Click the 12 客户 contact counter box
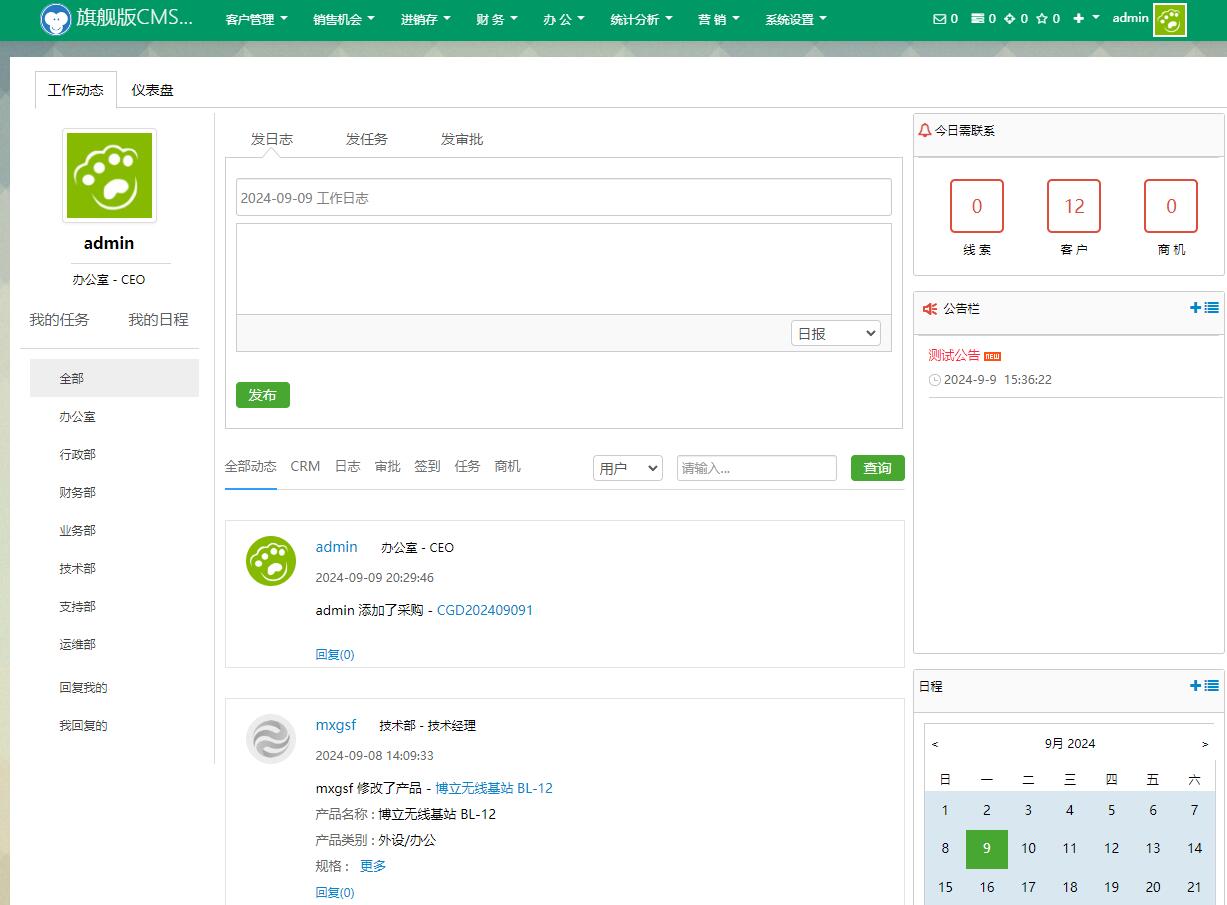 tap(1073, 207)
